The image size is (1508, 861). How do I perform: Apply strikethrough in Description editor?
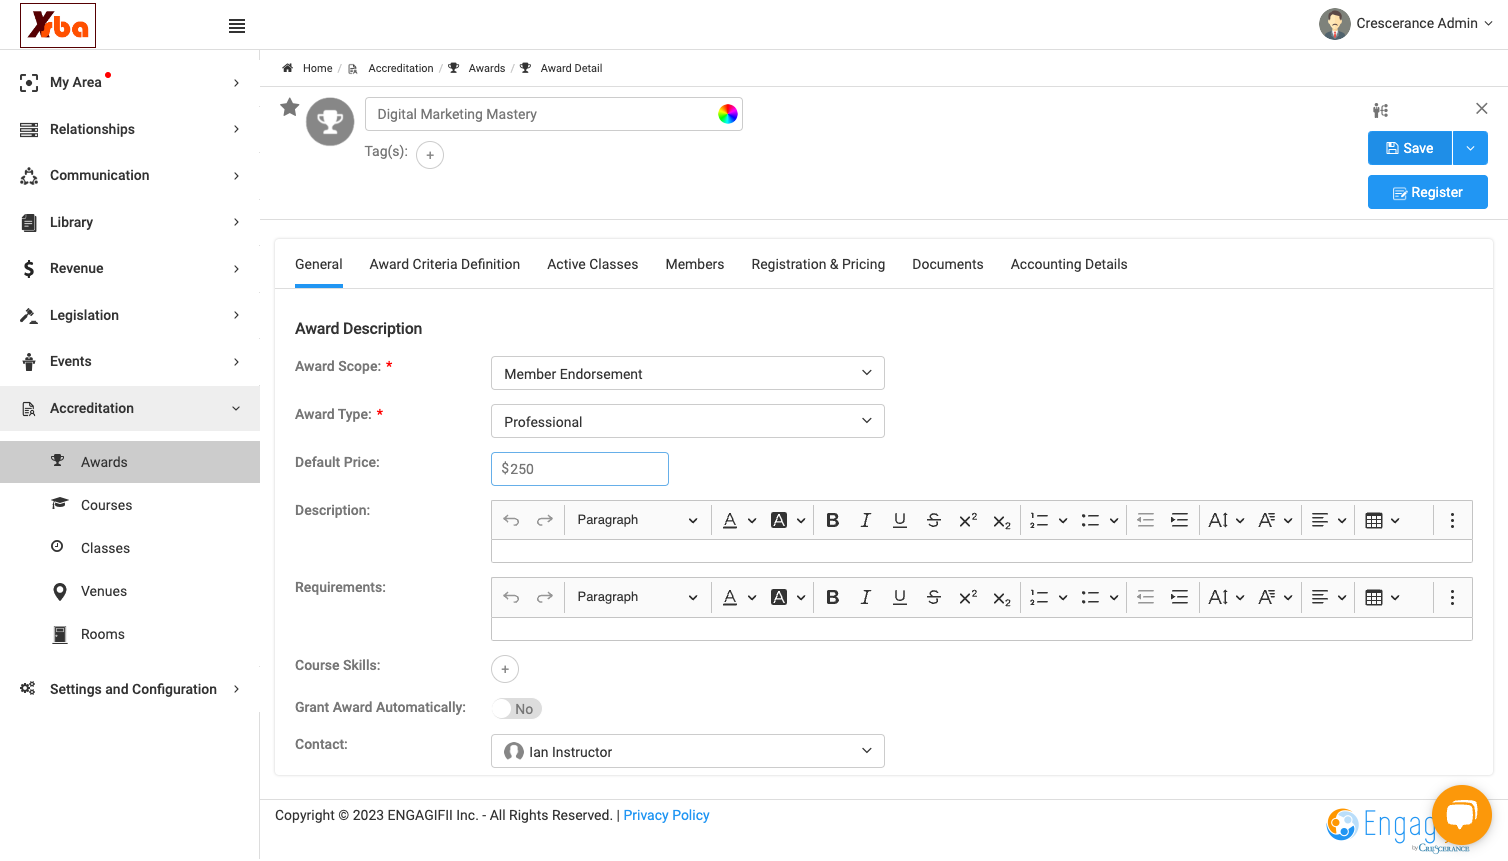(x=934, y=520)
